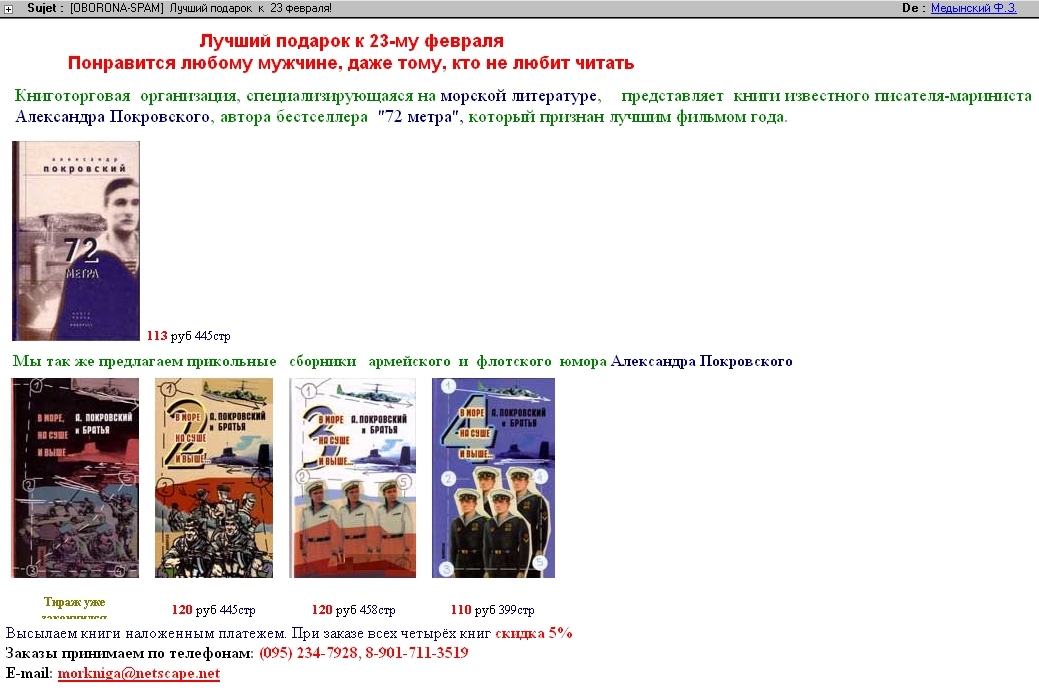1039x691 pixels.
Task: Open sender link Медынский Ф.З.
Action: click(x=973, y=8)
